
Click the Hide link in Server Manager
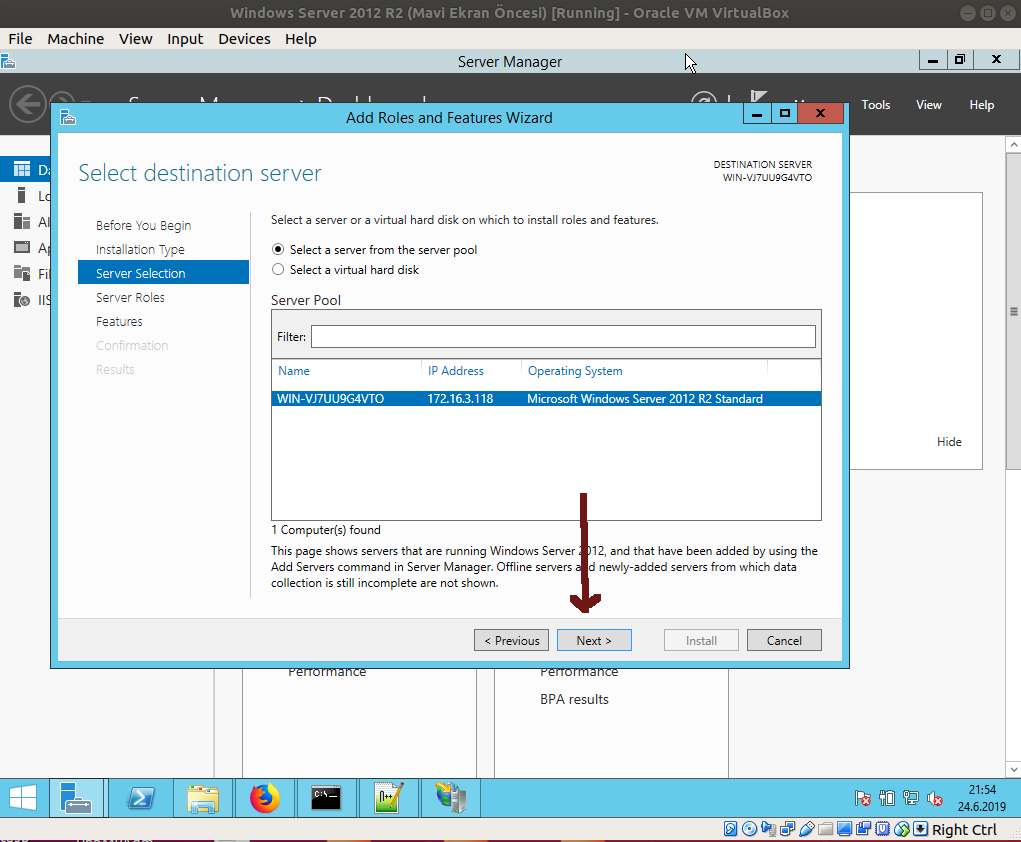(949, 442)
